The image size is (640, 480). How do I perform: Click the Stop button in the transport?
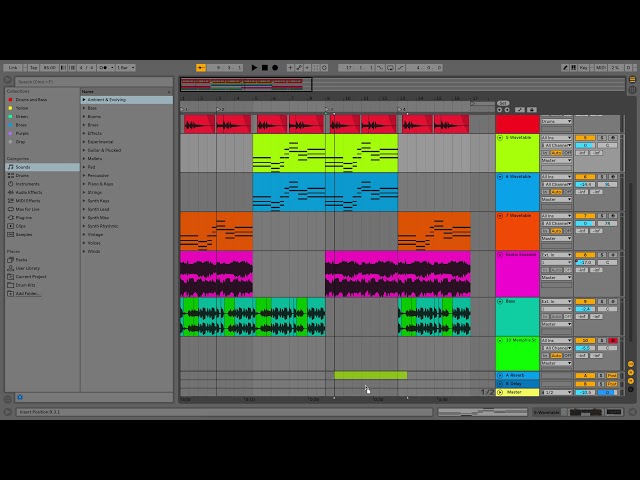(x=264, y=68)
